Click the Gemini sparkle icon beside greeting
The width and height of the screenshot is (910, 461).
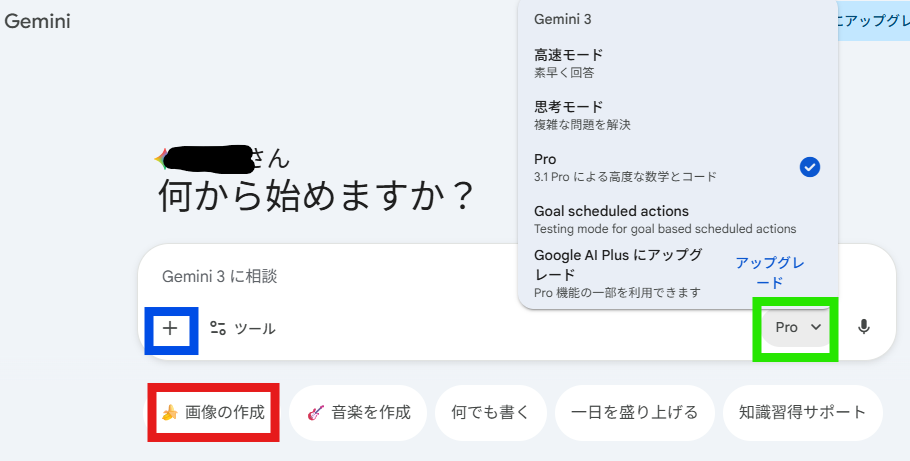tap(161, 157)
